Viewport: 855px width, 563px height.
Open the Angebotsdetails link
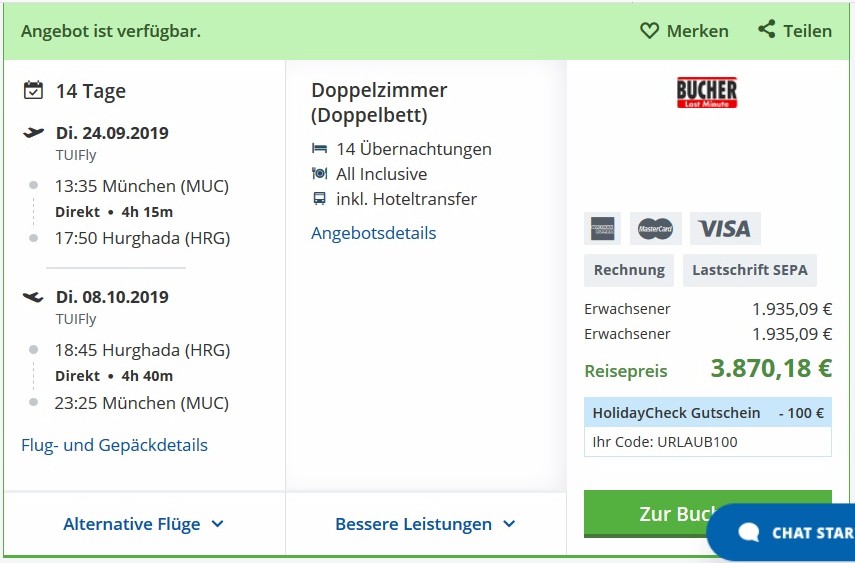tap(374, 233)
